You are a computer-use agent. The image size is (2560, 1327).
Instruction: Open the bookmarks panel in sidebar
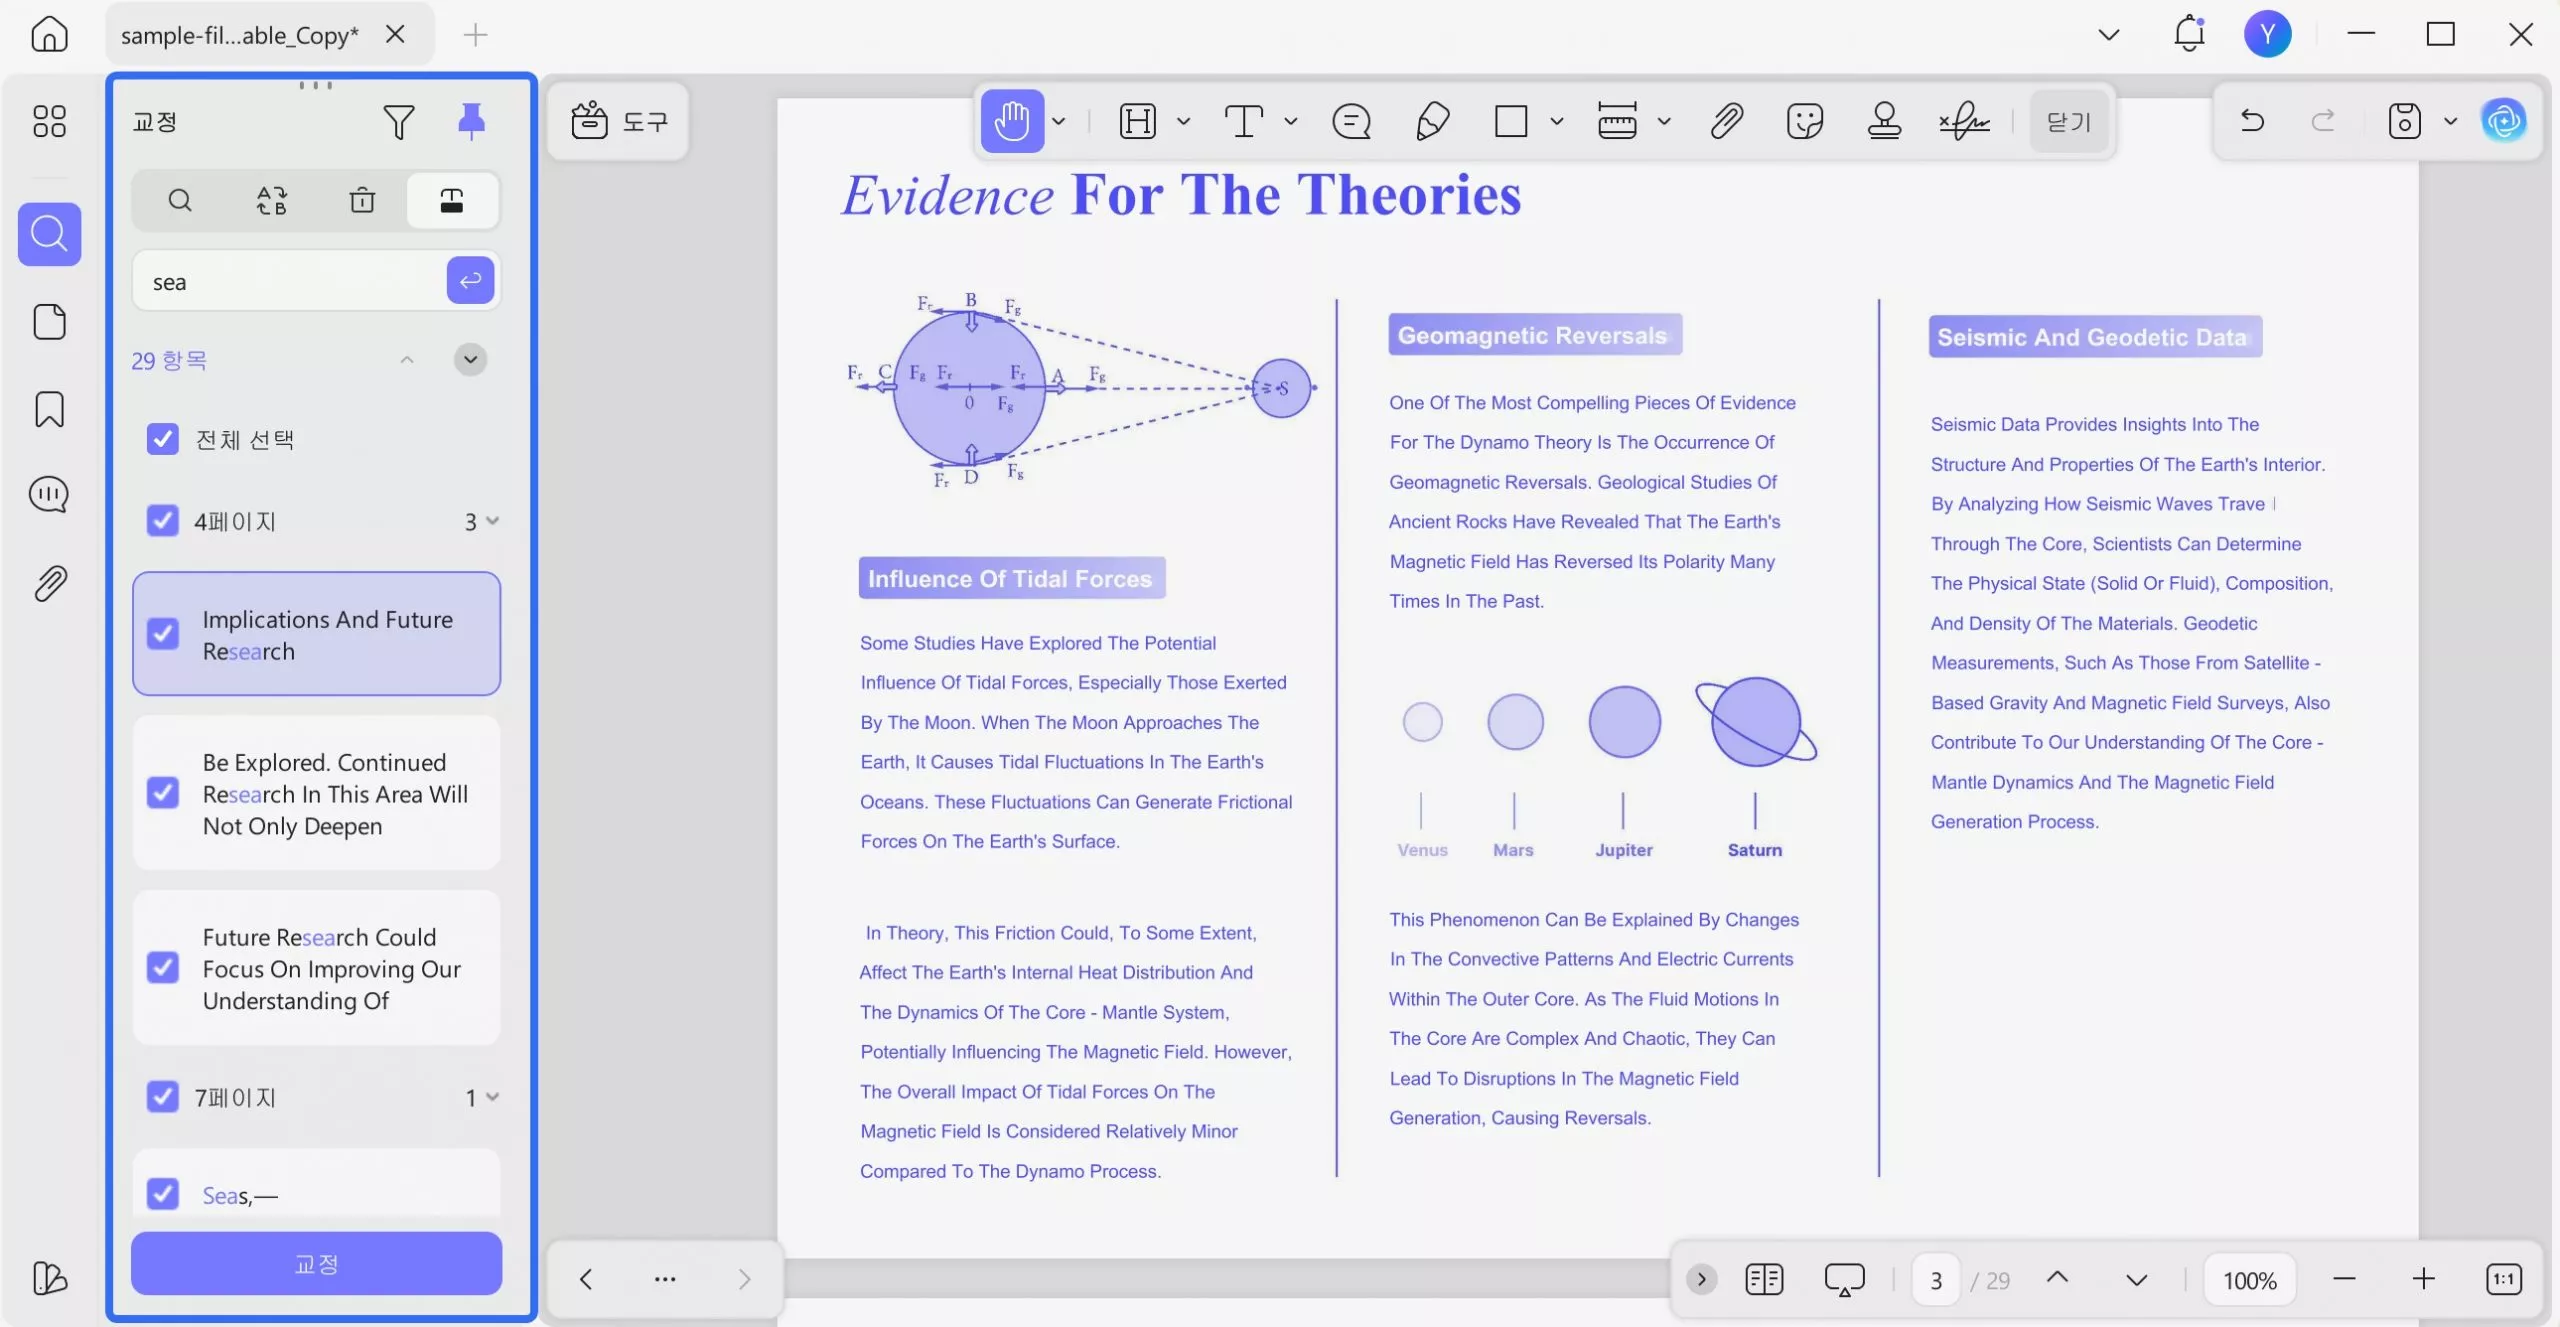pyautogui.click(x=49, y=409)
